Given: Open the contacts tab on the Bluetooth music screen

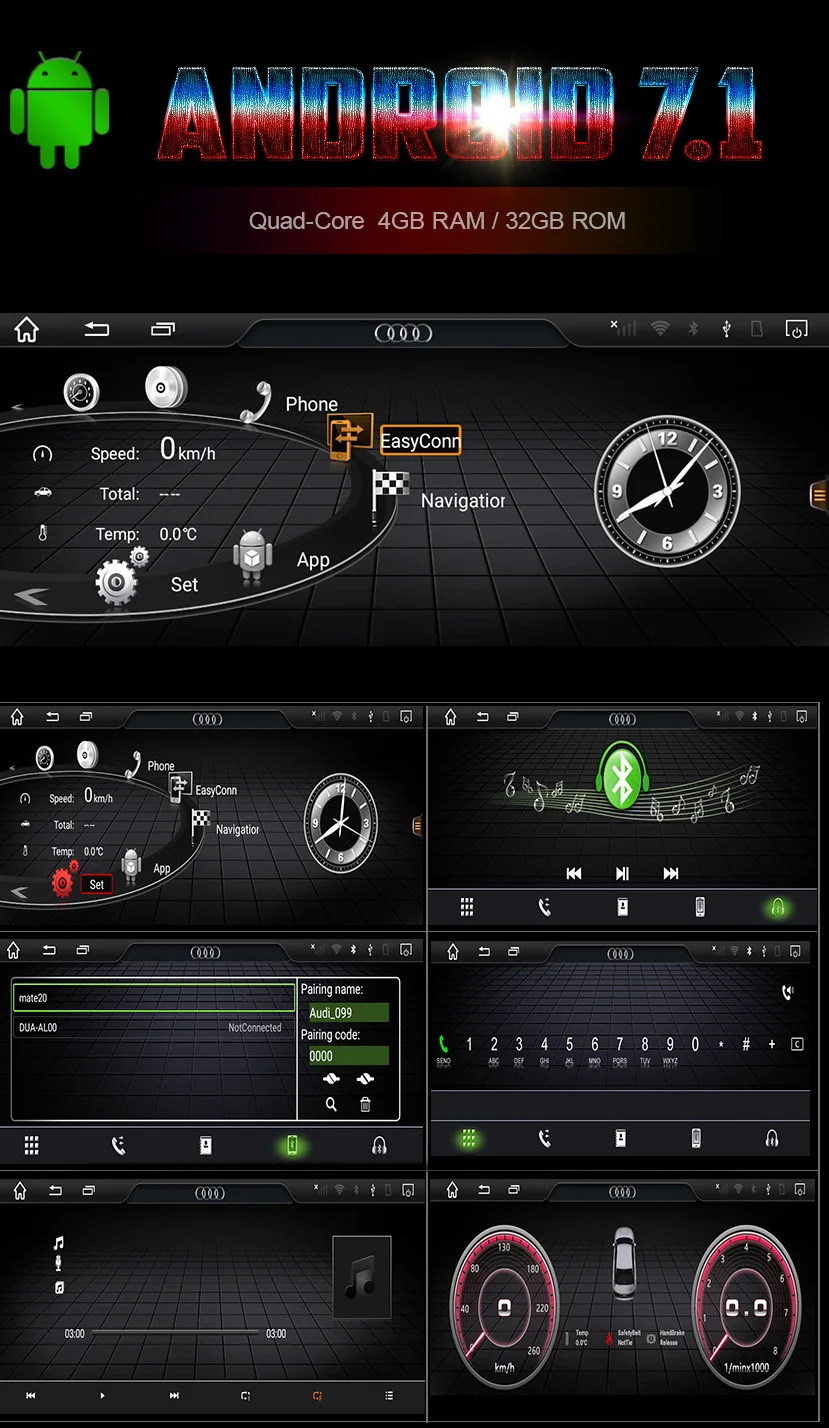Looking at the screenshot, I should [622, 907].
